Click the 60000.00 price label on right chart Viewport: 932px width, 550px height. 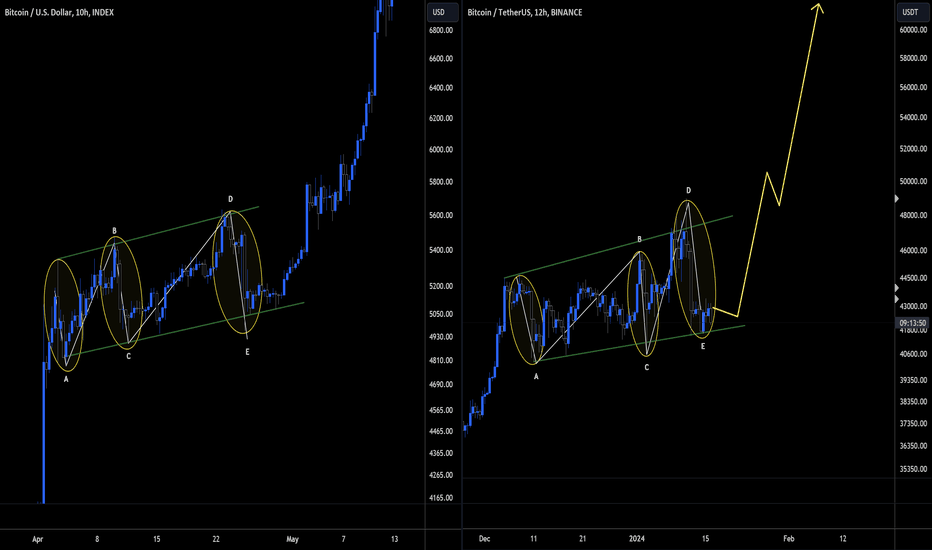coord(914,30)
